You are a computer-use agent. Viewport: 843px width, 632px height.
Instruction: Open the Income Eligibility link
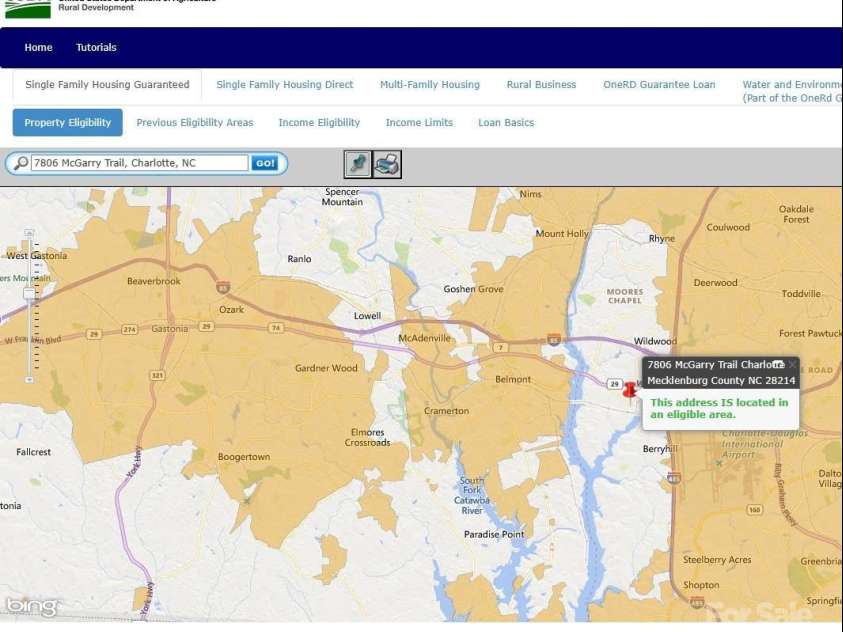pos(319,123)
